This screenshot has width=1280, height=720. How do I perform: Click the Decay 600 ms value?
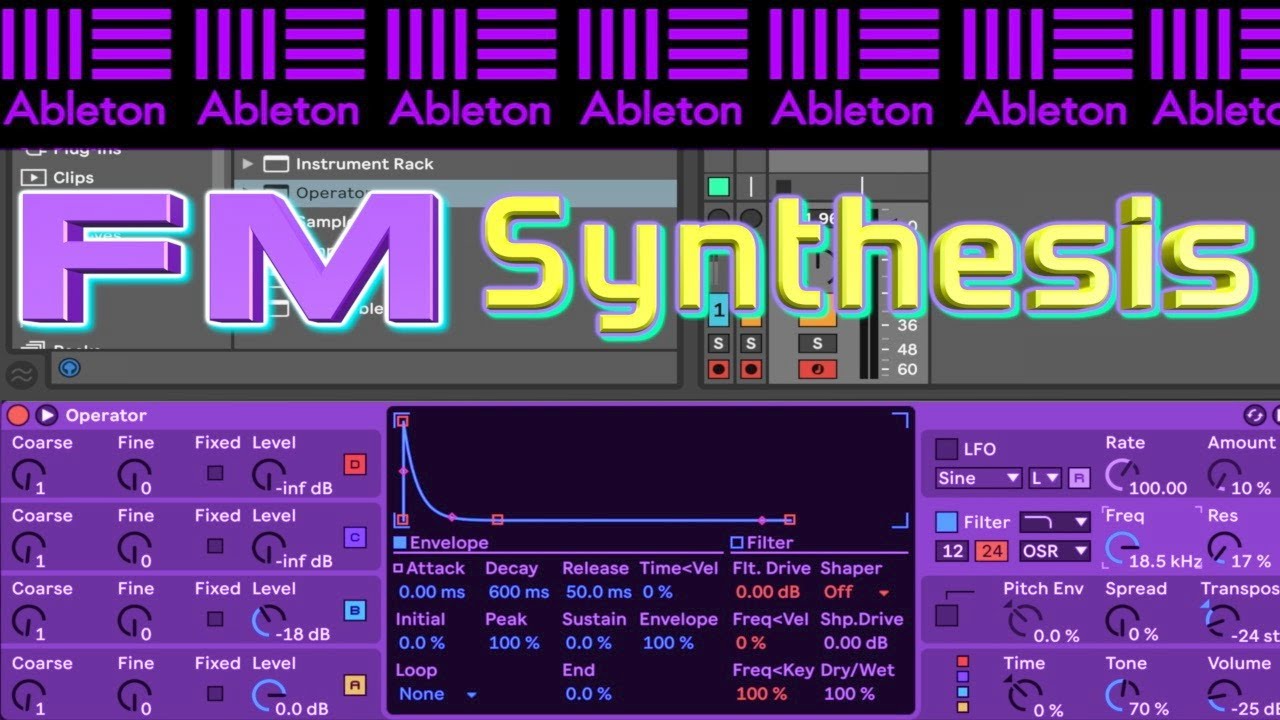pyautogui.click(x=518, y=592)
